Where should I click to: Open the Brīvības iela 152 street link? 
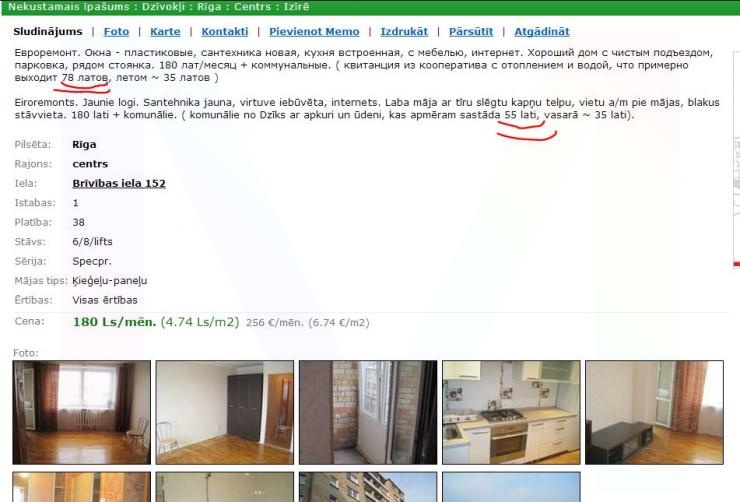click(119, 183)
